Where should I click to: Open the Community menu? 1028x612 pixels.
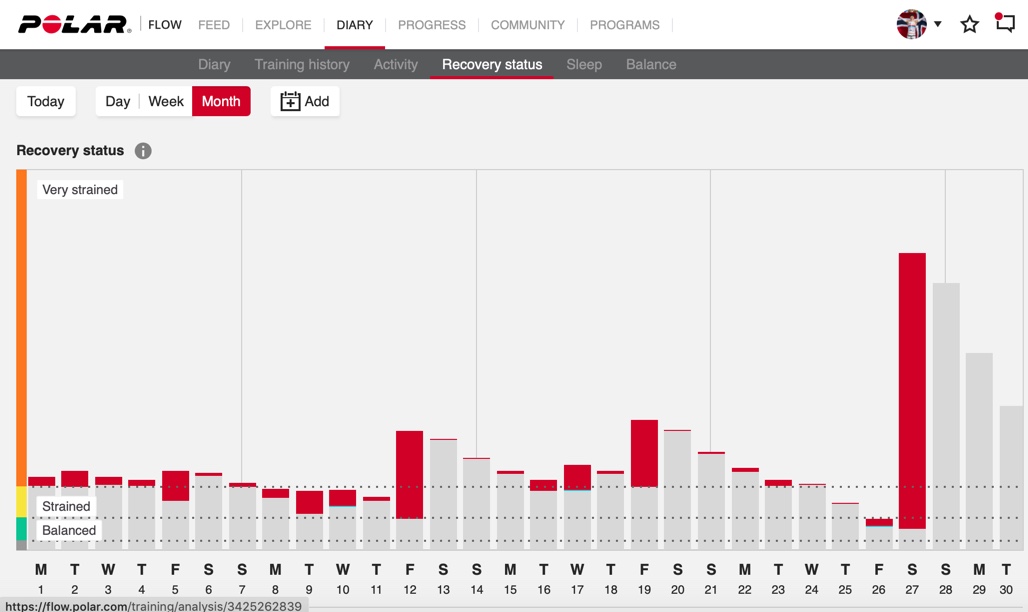[528, 24]
